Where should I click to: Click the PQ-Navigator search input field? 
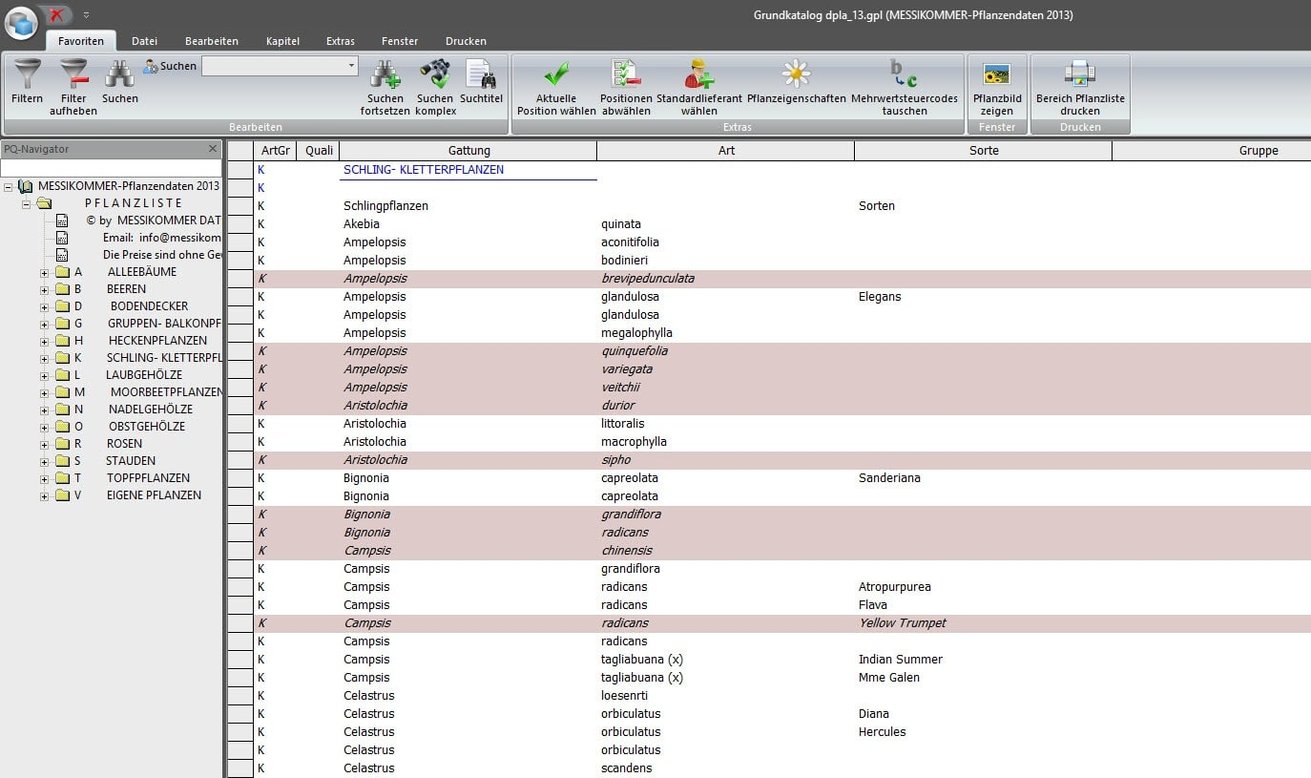pyautogui.click(x=111, y=168)
